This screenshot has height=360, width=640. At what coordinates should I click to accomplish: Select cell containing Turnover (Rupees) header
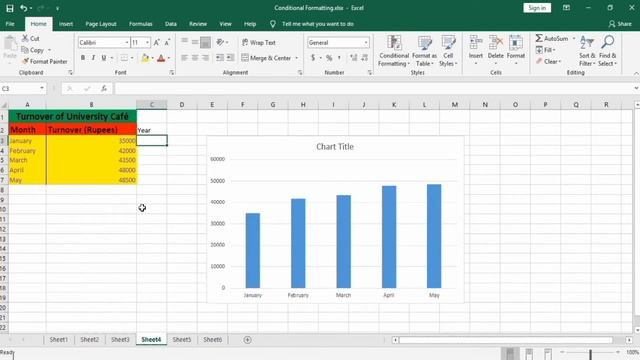click(91, 130)
